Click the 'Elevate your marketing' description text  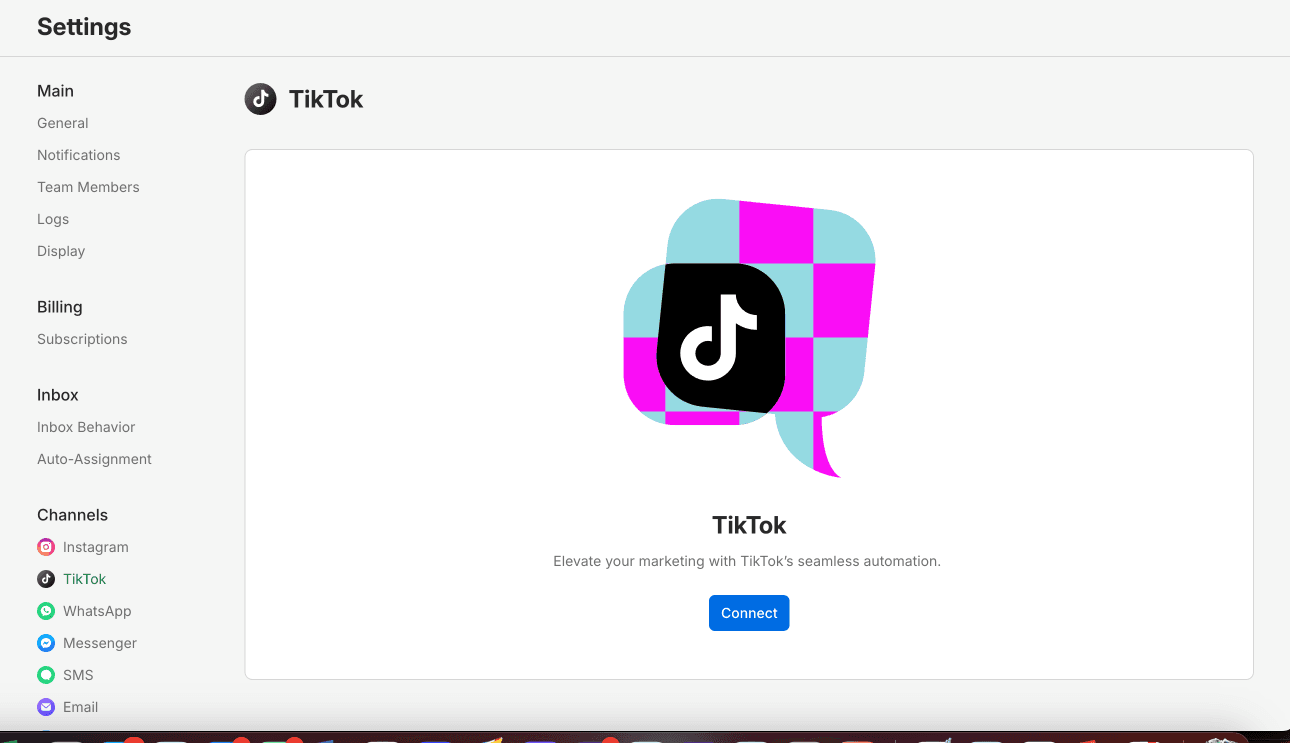coord(747,561)
